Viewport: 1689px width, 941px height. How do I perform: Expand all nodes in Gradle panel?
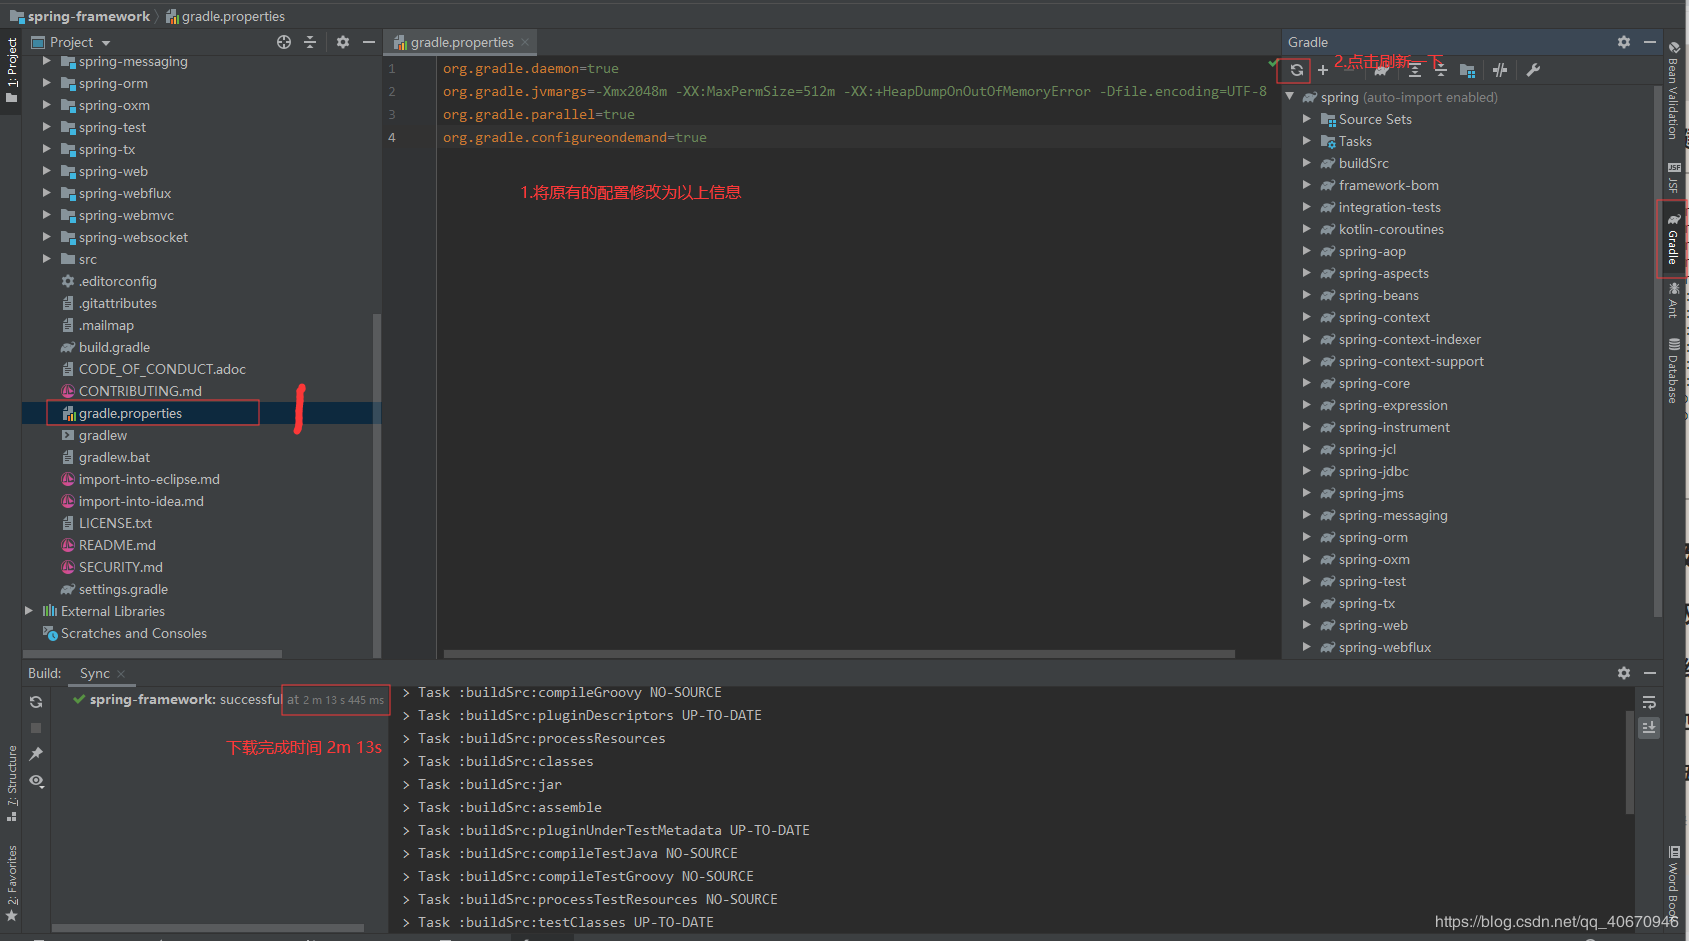click(x=1415, y=70)
